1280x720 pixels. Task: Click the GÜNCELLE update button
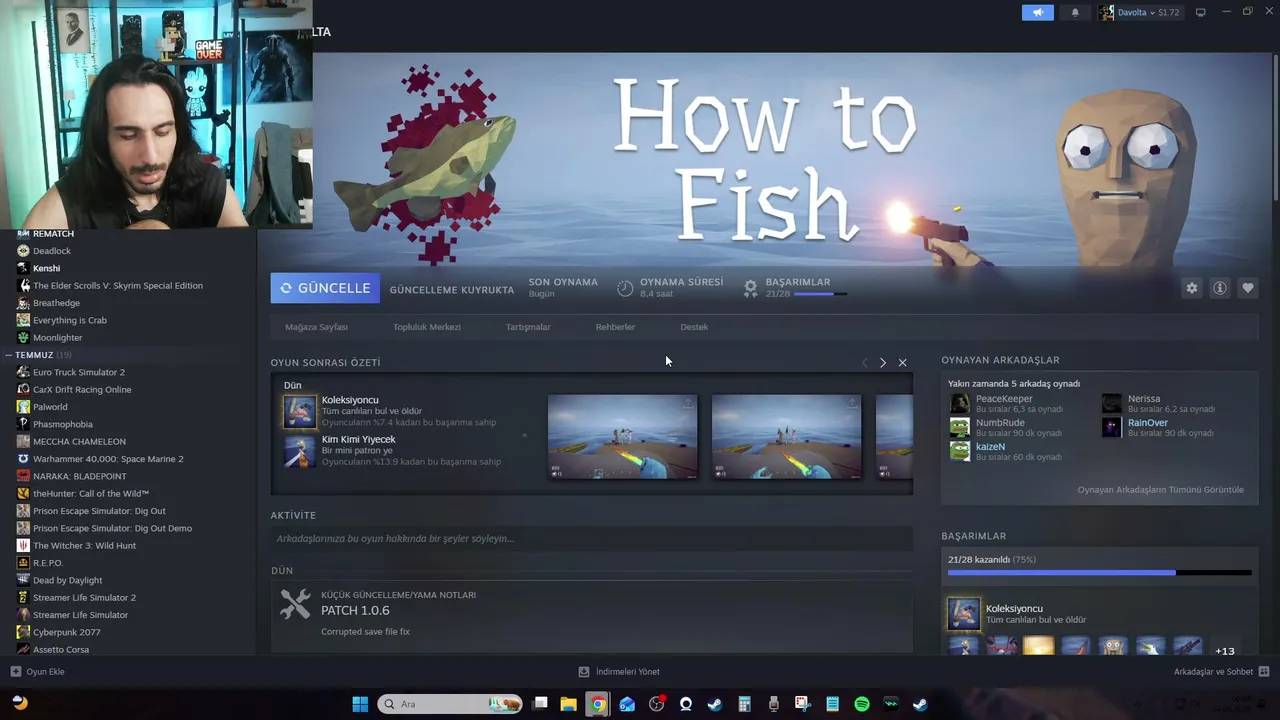325,288
